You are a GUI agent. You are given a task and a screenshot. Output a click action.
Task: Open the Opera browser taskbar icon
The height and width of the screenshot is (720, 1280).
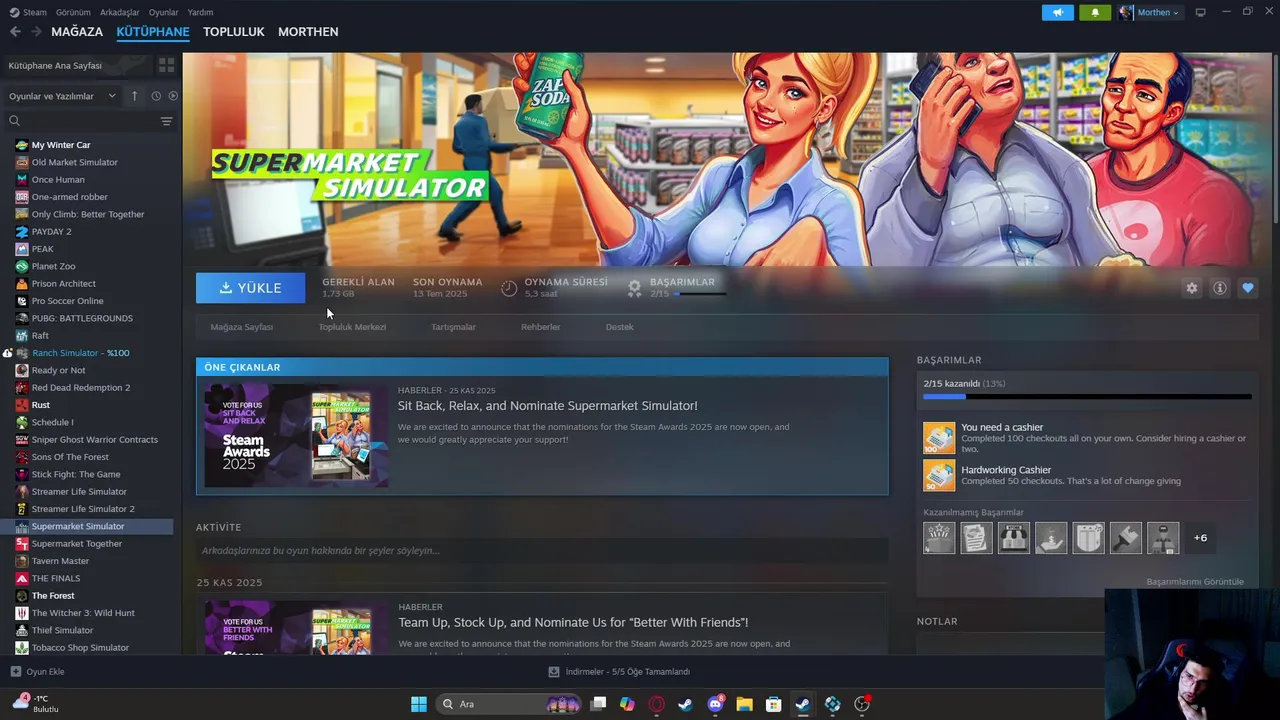pos(657,704)
